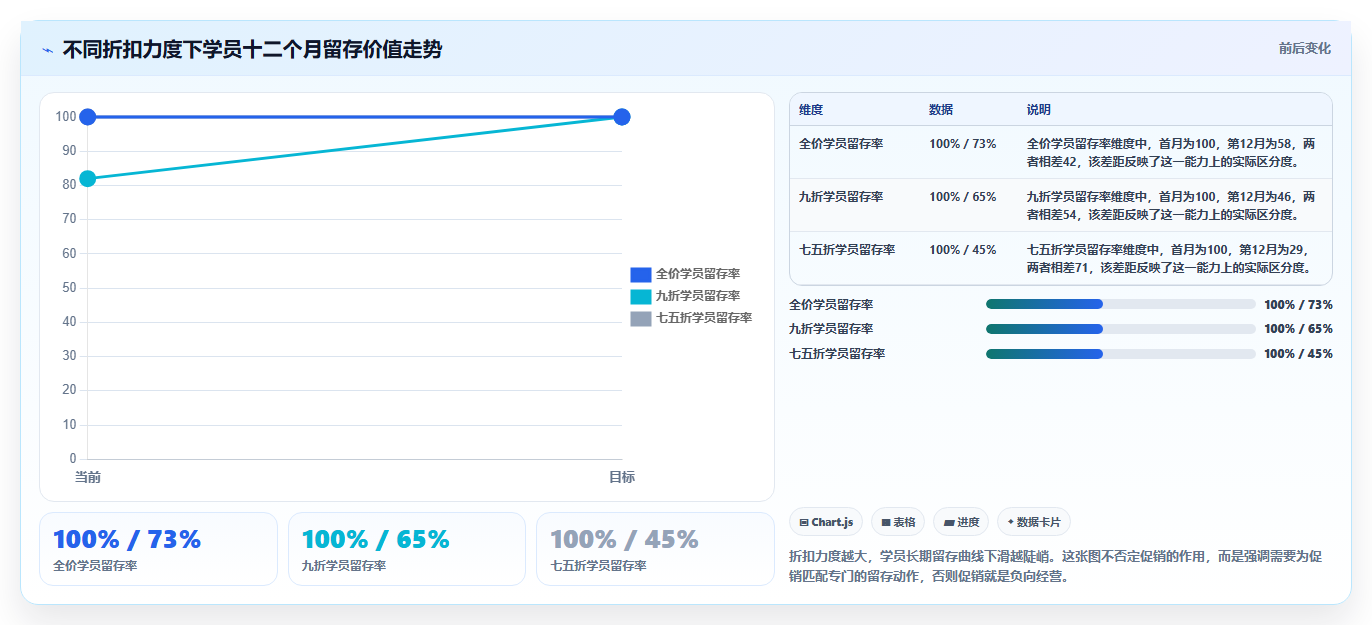Click the 数据 column header
The width and height of the screenshot is (1372, 625).
[941, 109]
